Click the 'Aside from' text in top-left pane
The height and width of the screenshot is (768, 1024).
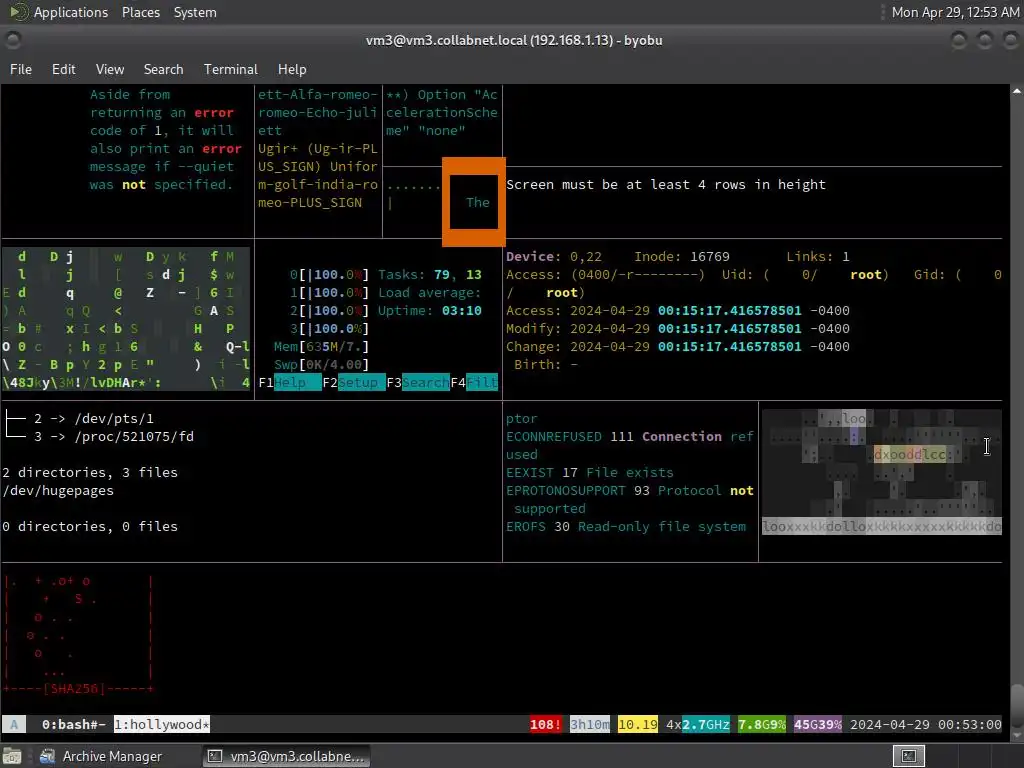[130, 95]
